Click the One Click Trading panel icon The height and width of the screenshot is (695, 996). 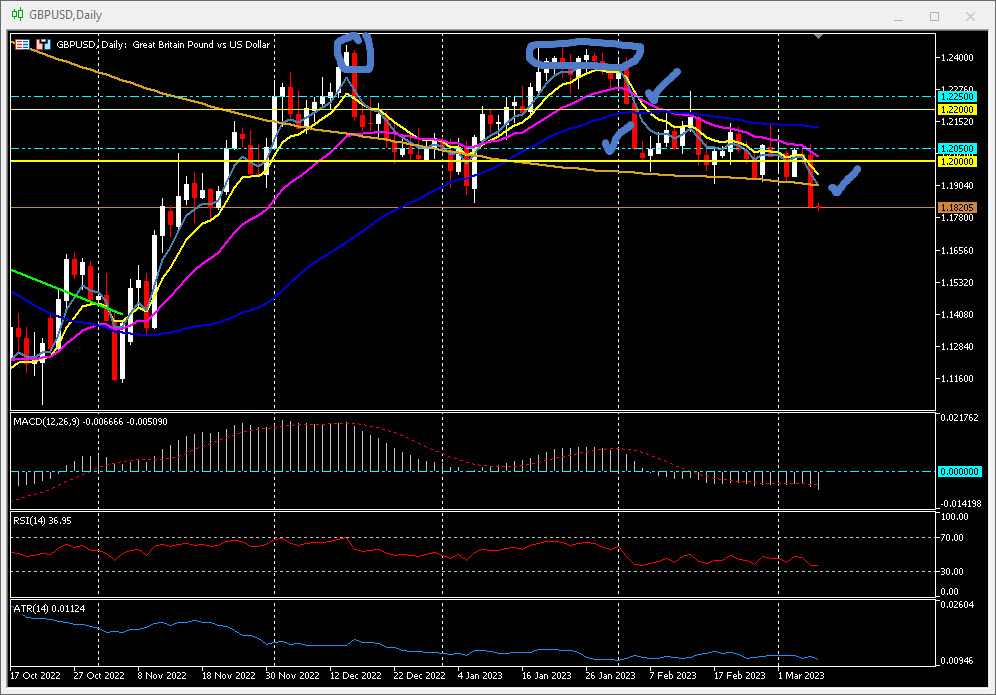tap(21, 45)
